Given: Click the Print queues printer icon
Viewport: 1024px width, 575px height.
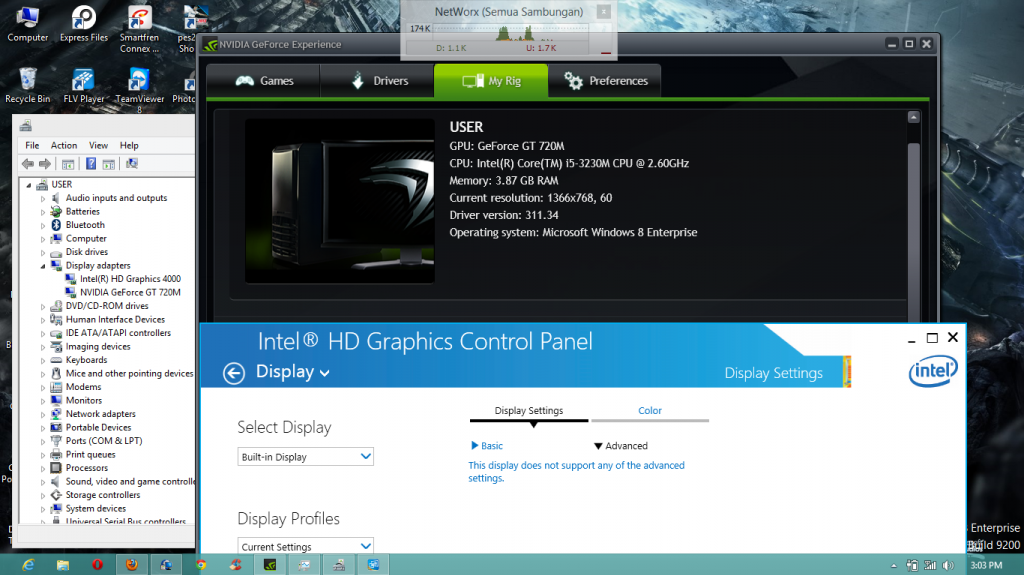Looking at the screenshot, I should tap(56, 455).
